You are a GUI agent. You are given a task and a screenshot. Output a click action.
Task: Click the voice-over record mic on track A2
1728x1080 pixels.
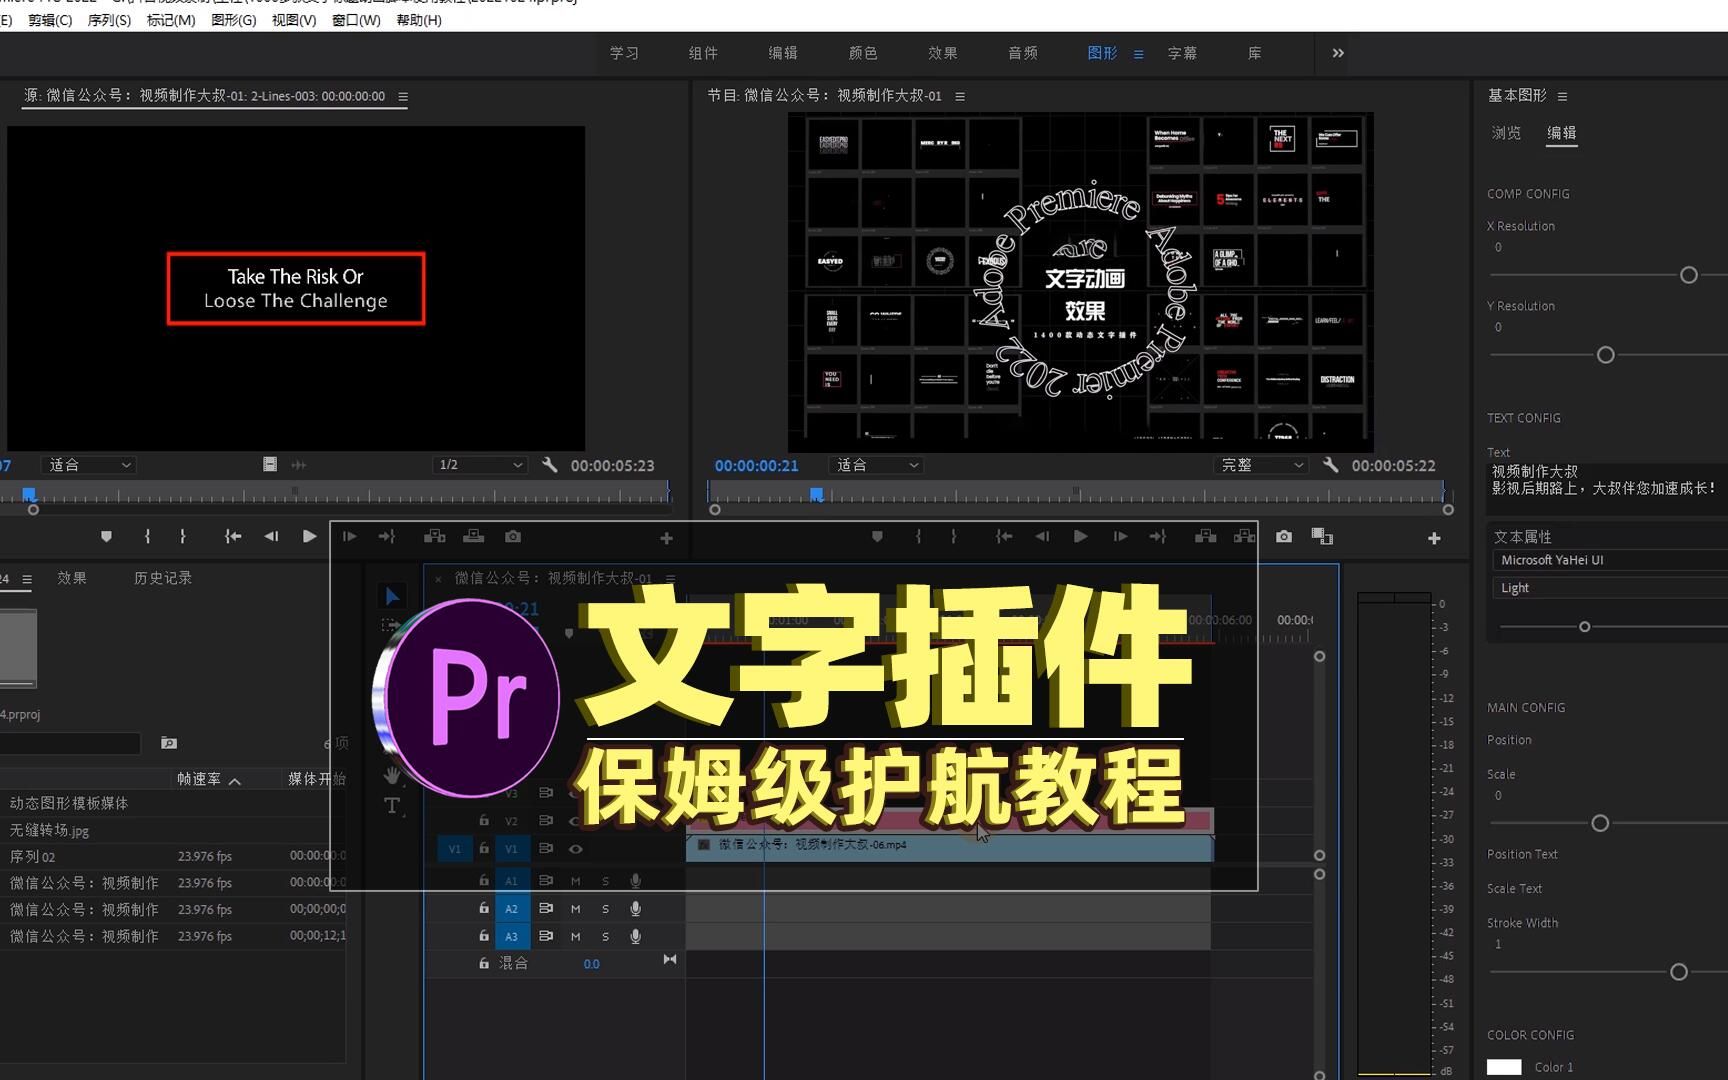coord(636,909)
